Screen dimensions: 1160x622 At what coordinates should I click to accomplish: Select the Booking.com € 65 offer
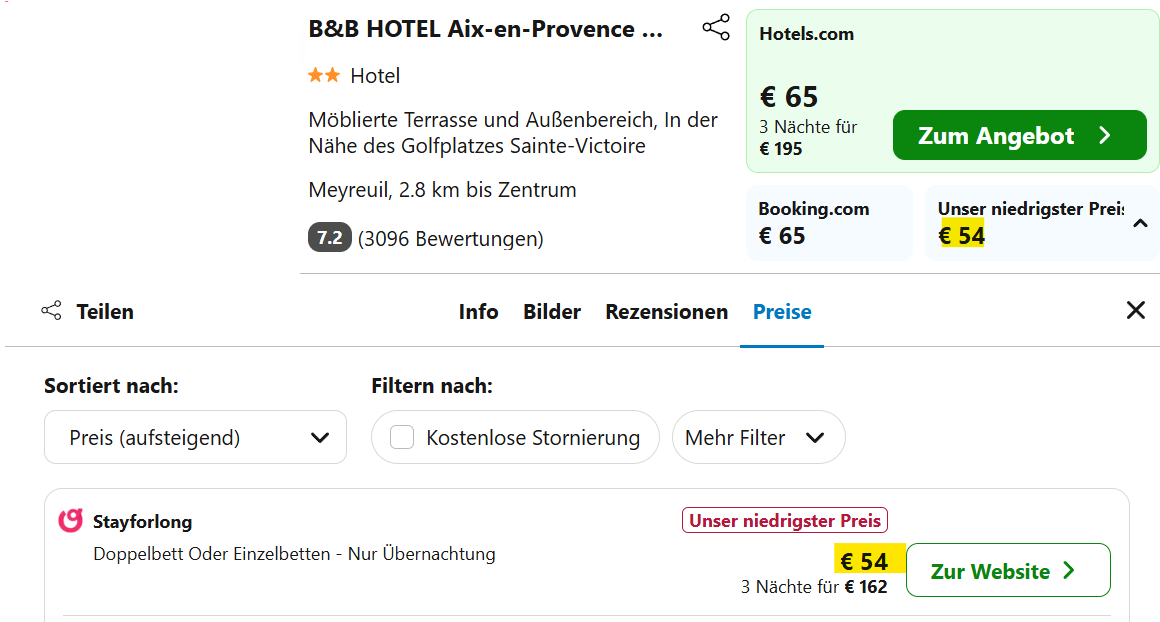[829, 223]
